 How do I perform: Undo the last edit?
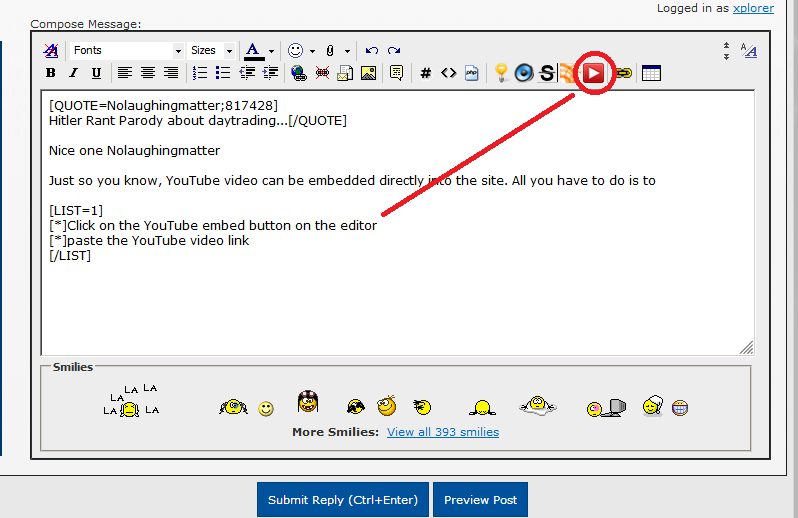[x=372, y=50]
